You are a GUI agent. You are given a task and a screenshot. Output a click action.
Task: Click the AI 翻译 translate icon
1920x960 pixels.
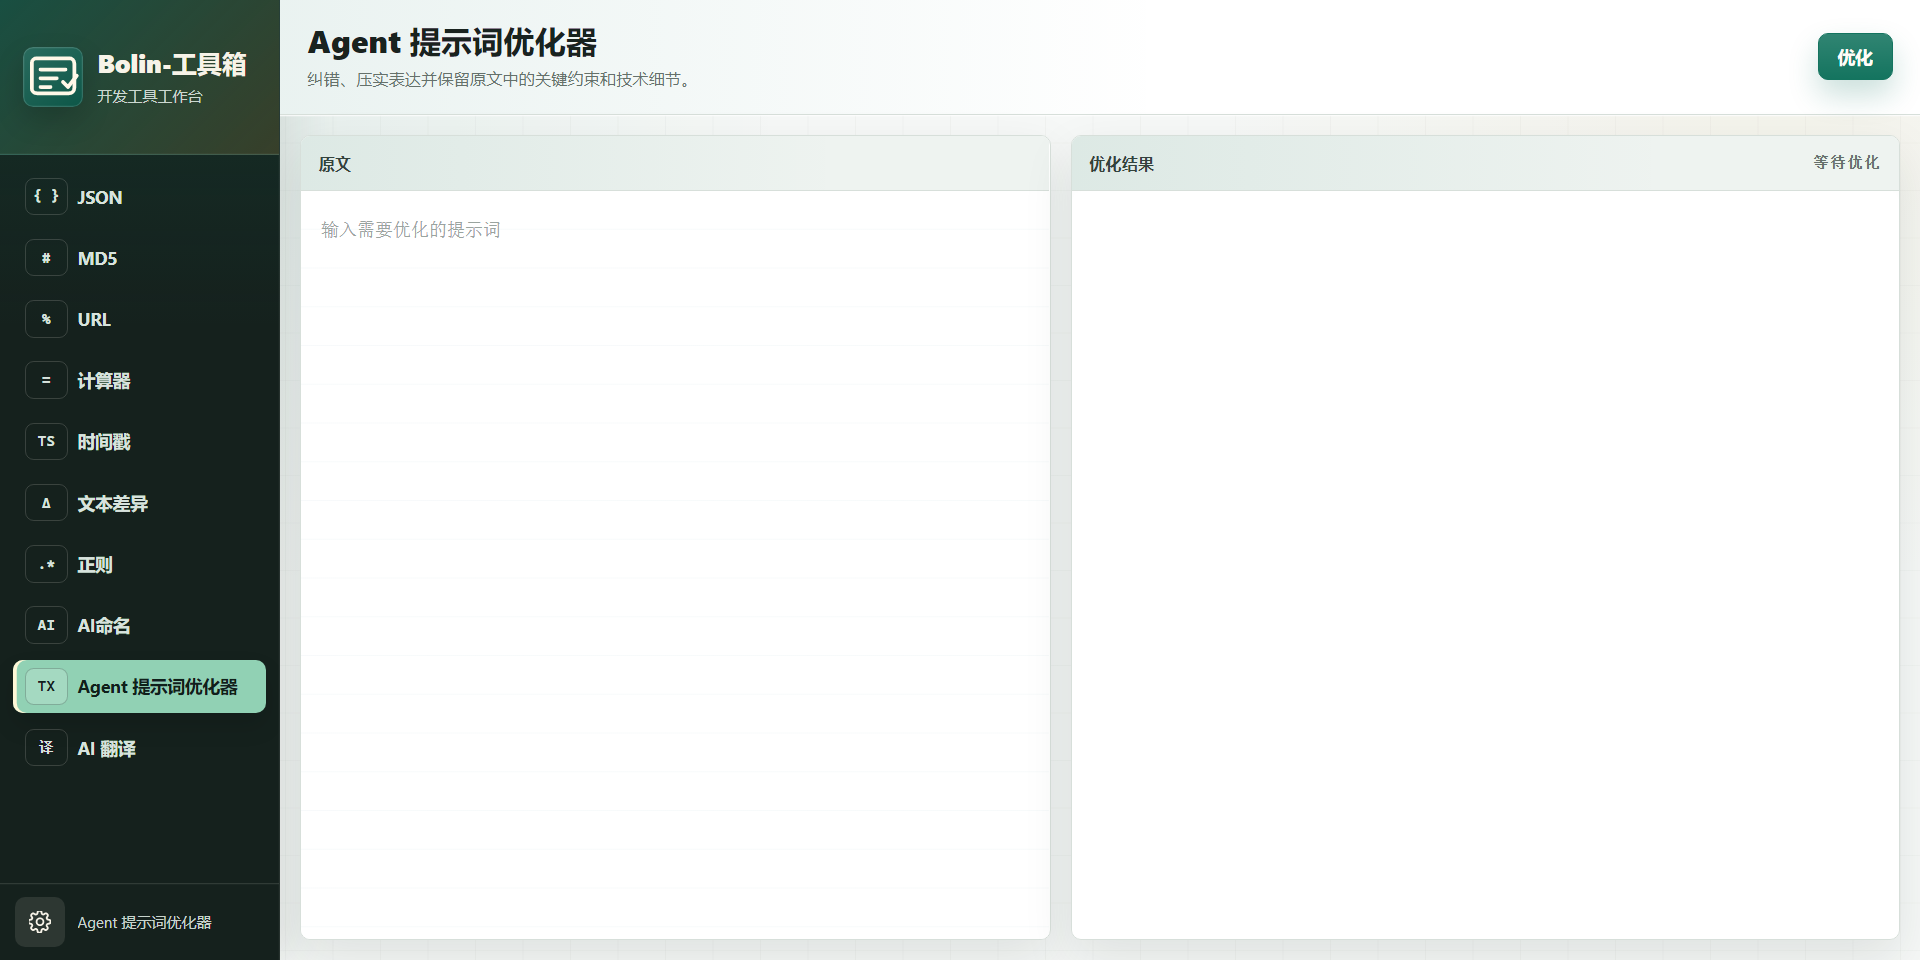pyautogui.click(x=46, y=747)
